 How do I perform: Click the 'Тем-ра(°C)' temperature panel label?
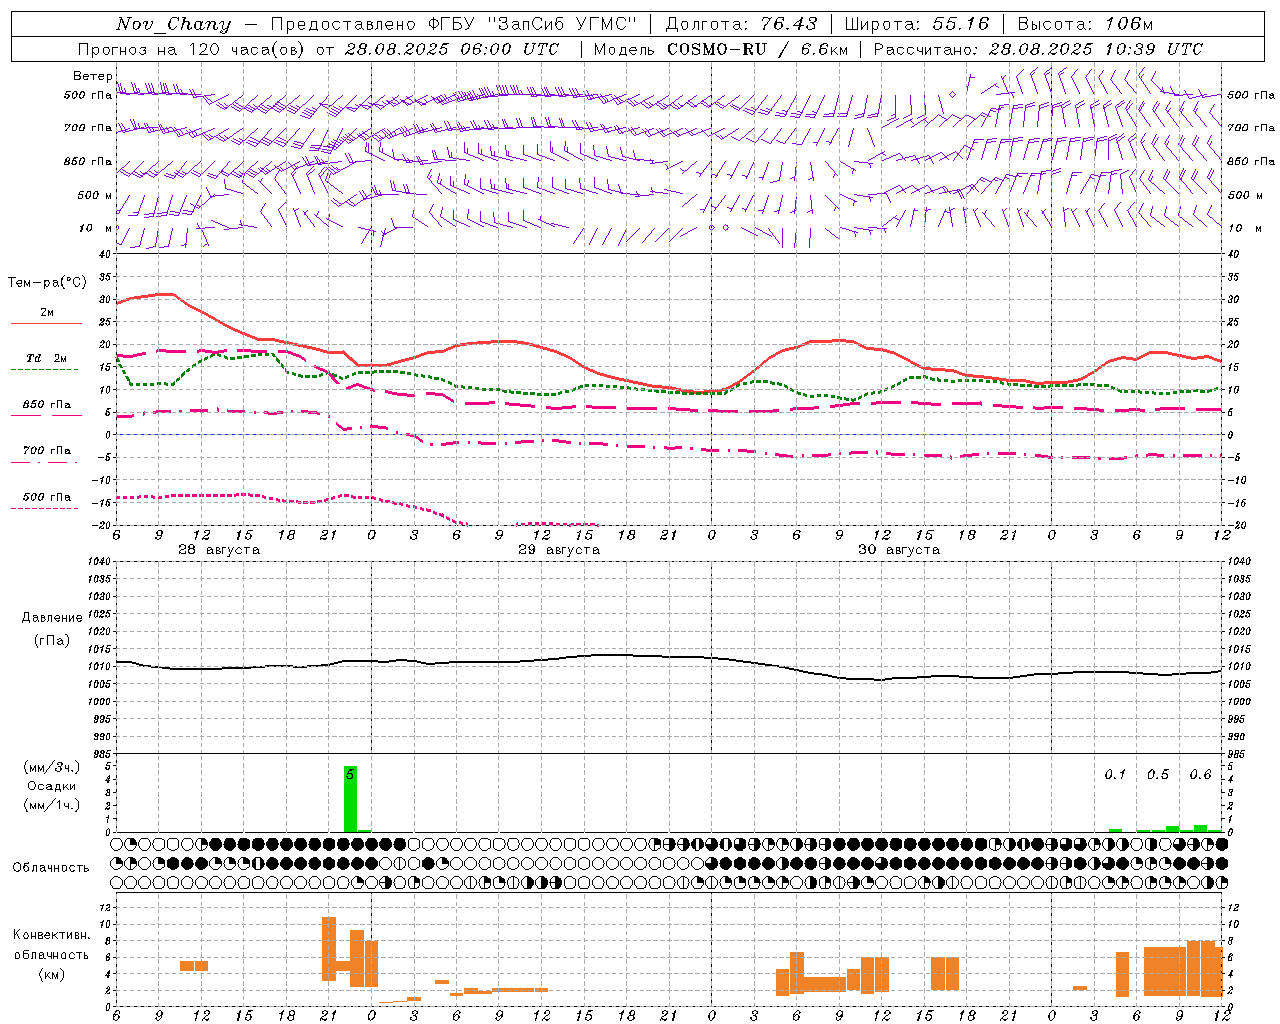tap(47, 283)
